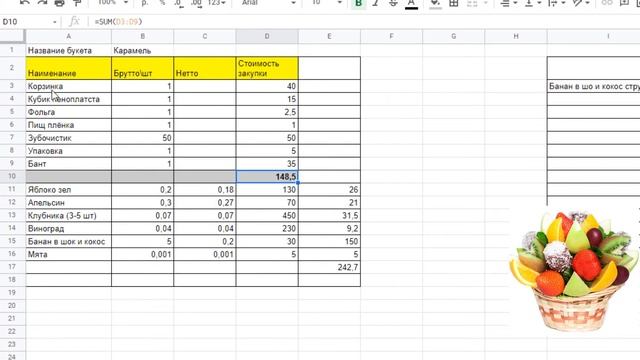640x360 pixels.
Task: Select column G header
Action: (453, 36)
